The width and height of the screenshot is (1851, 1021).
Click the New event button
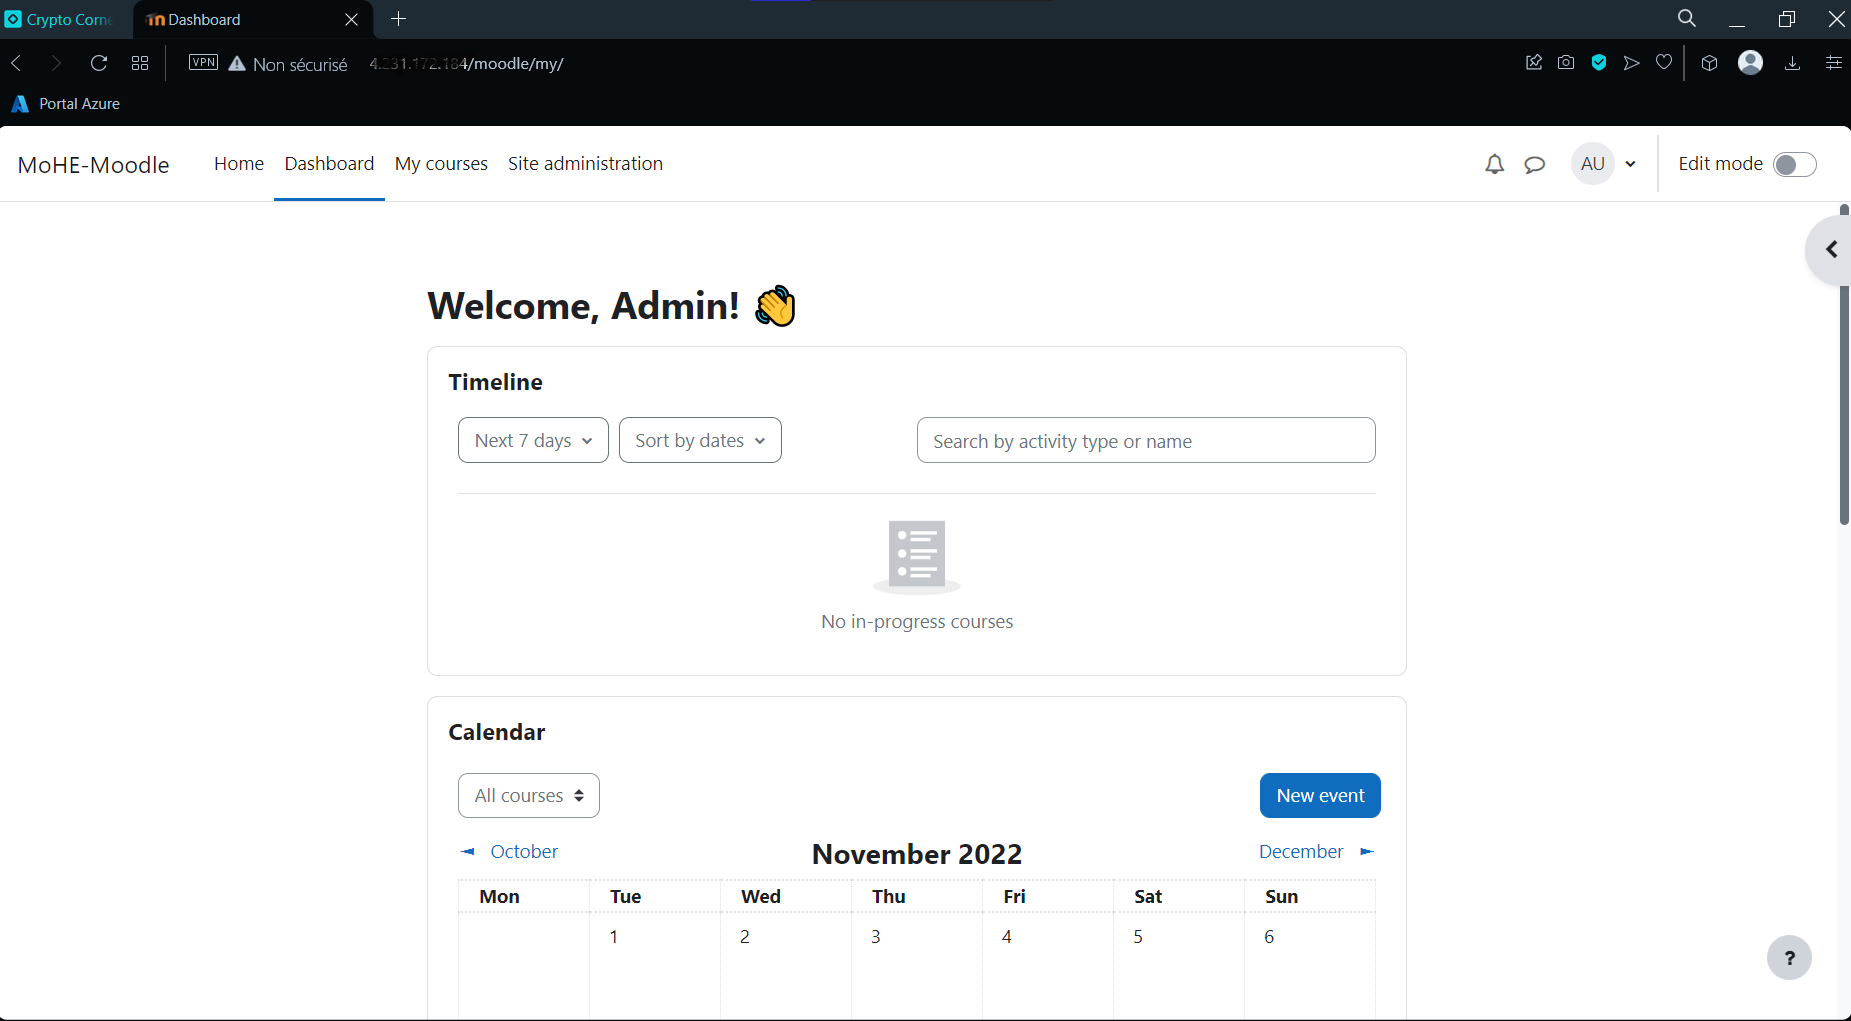coord(1319,795)
